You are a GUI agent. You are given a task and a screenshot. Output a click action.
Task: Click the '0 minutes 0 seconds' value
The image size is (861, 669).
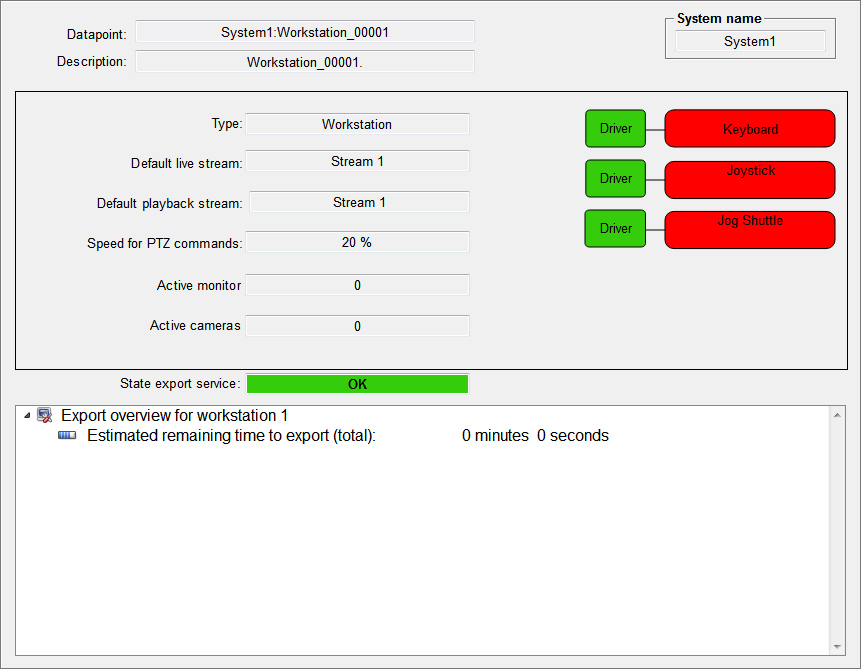coord(535,436)
